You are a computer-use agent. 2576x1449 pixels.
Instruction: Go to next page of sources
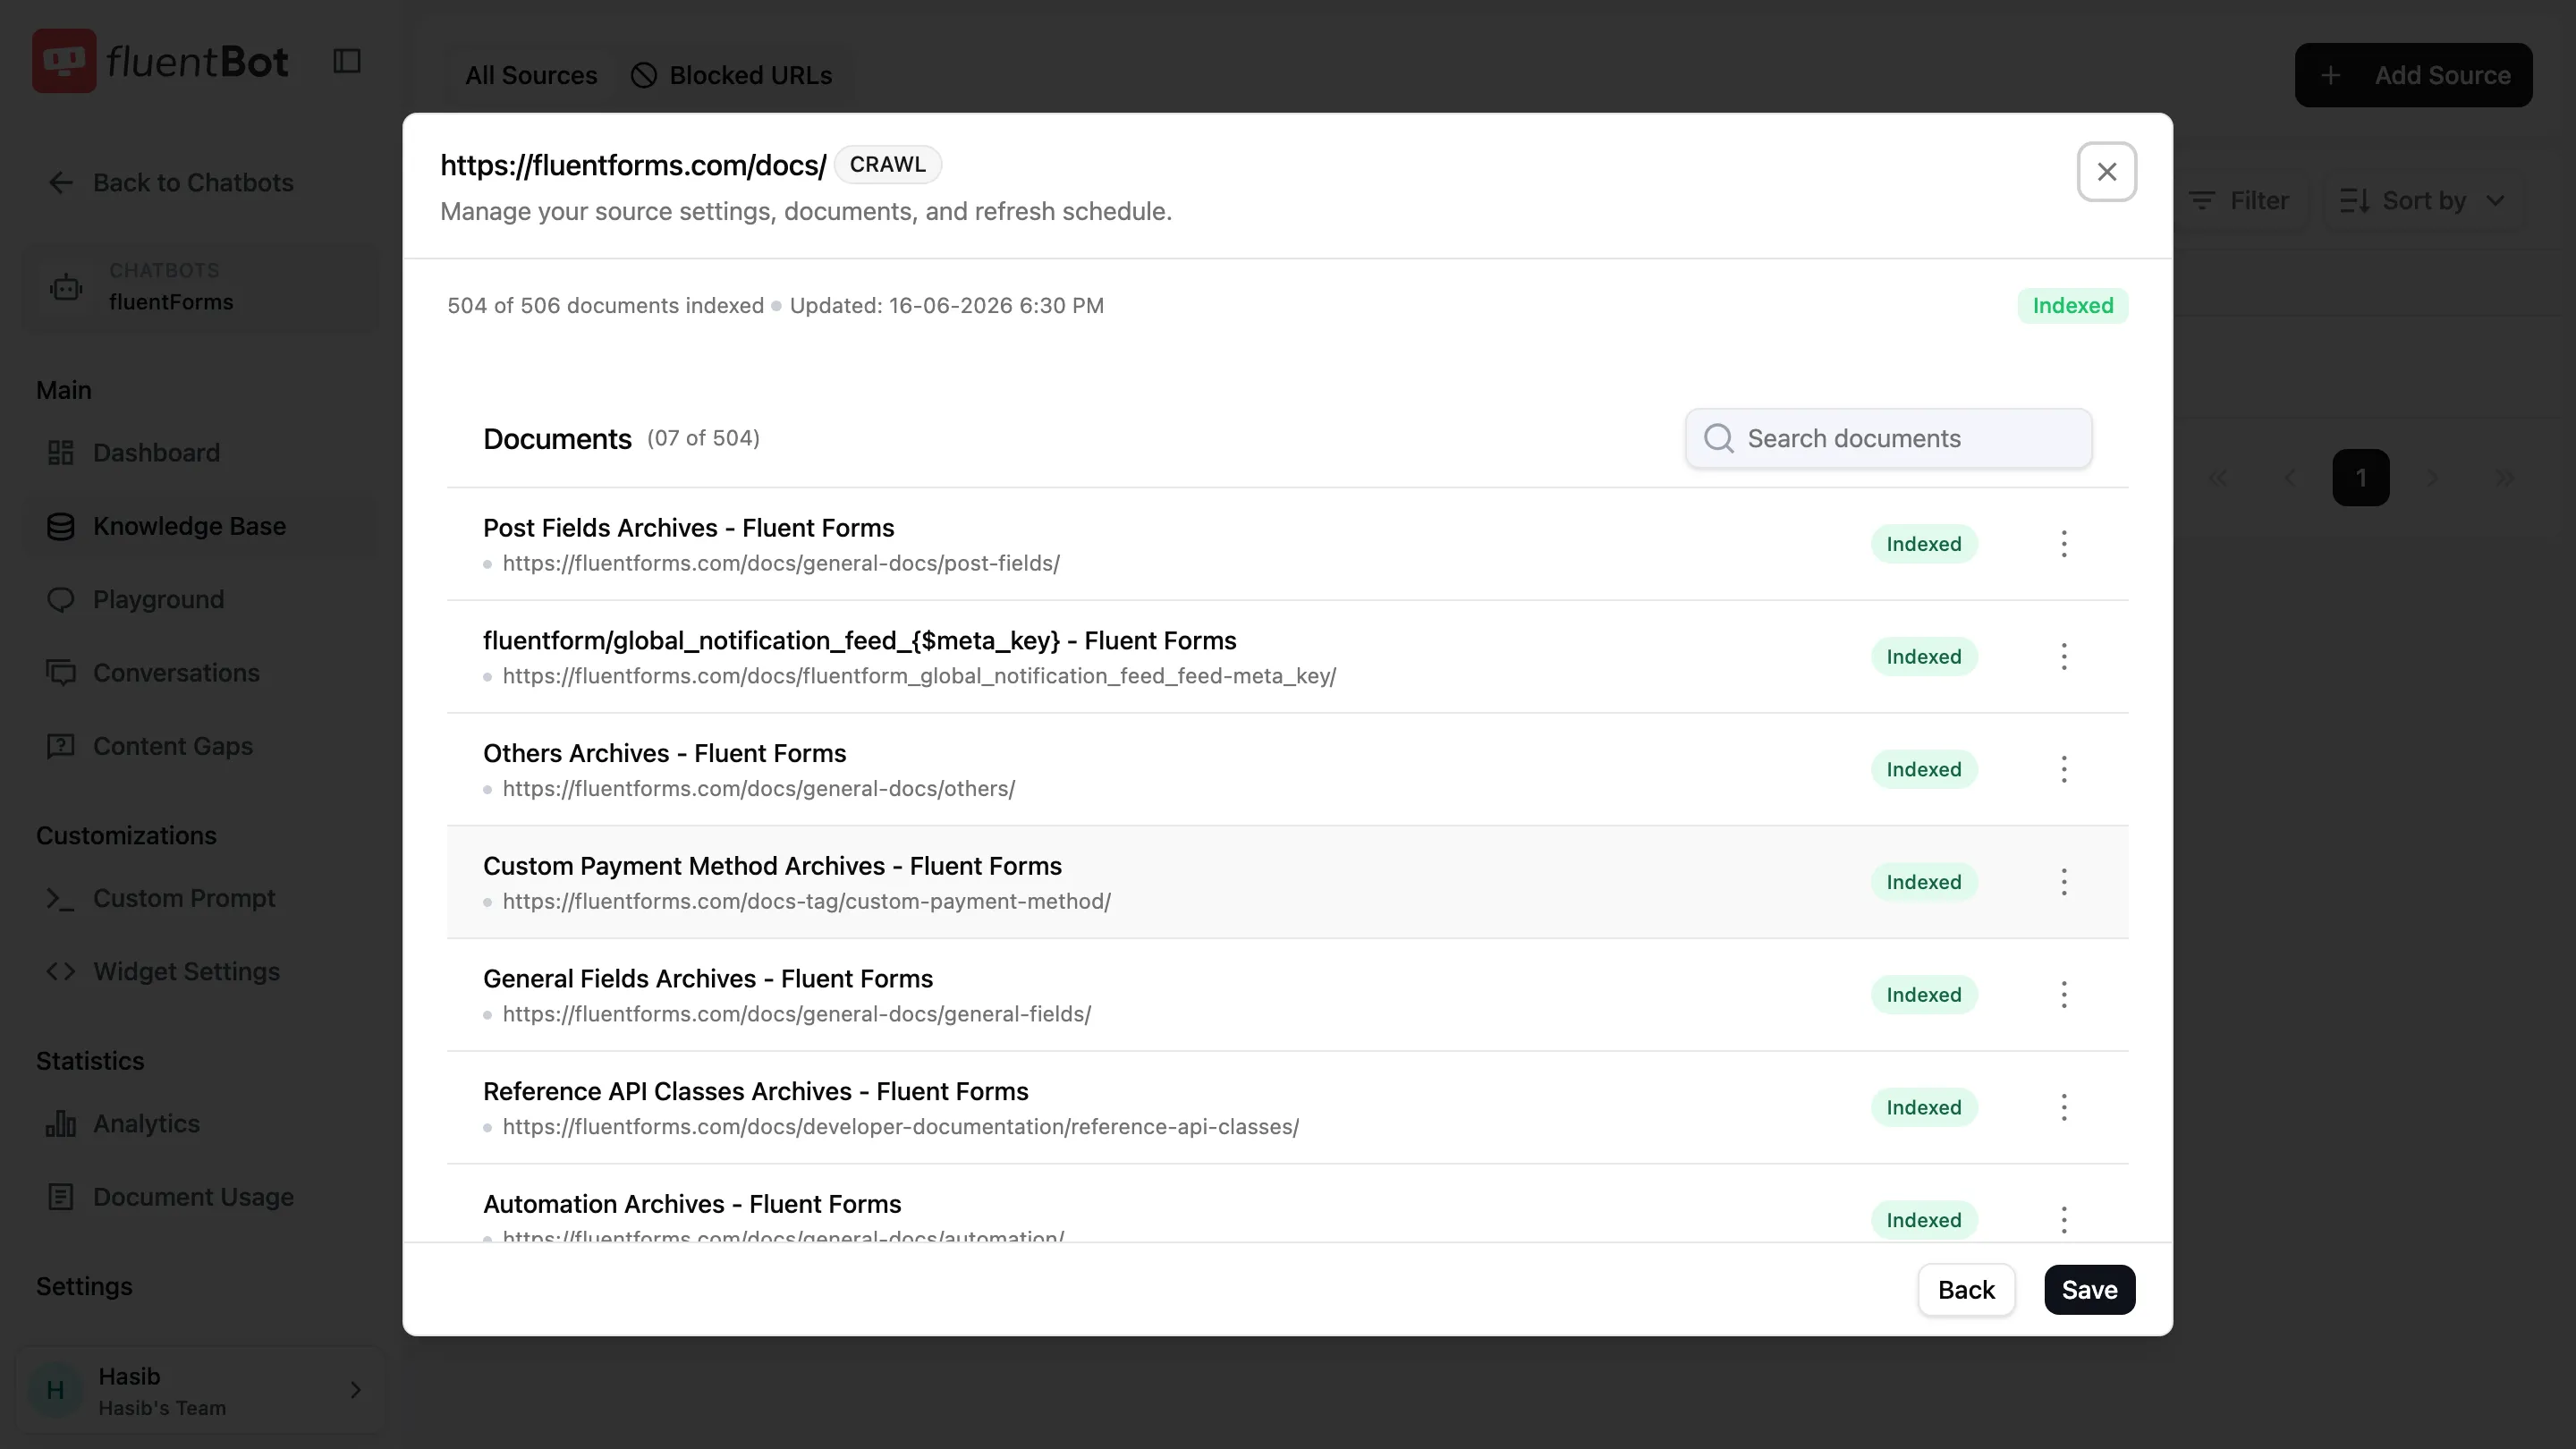point(2433,478)
